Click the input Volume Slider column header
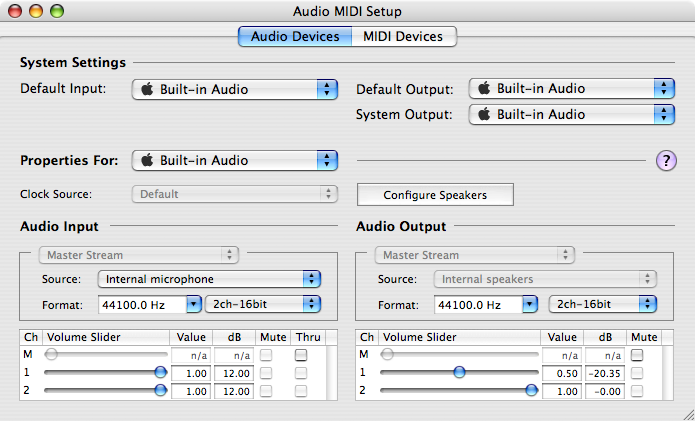 (x=106, y=337)
